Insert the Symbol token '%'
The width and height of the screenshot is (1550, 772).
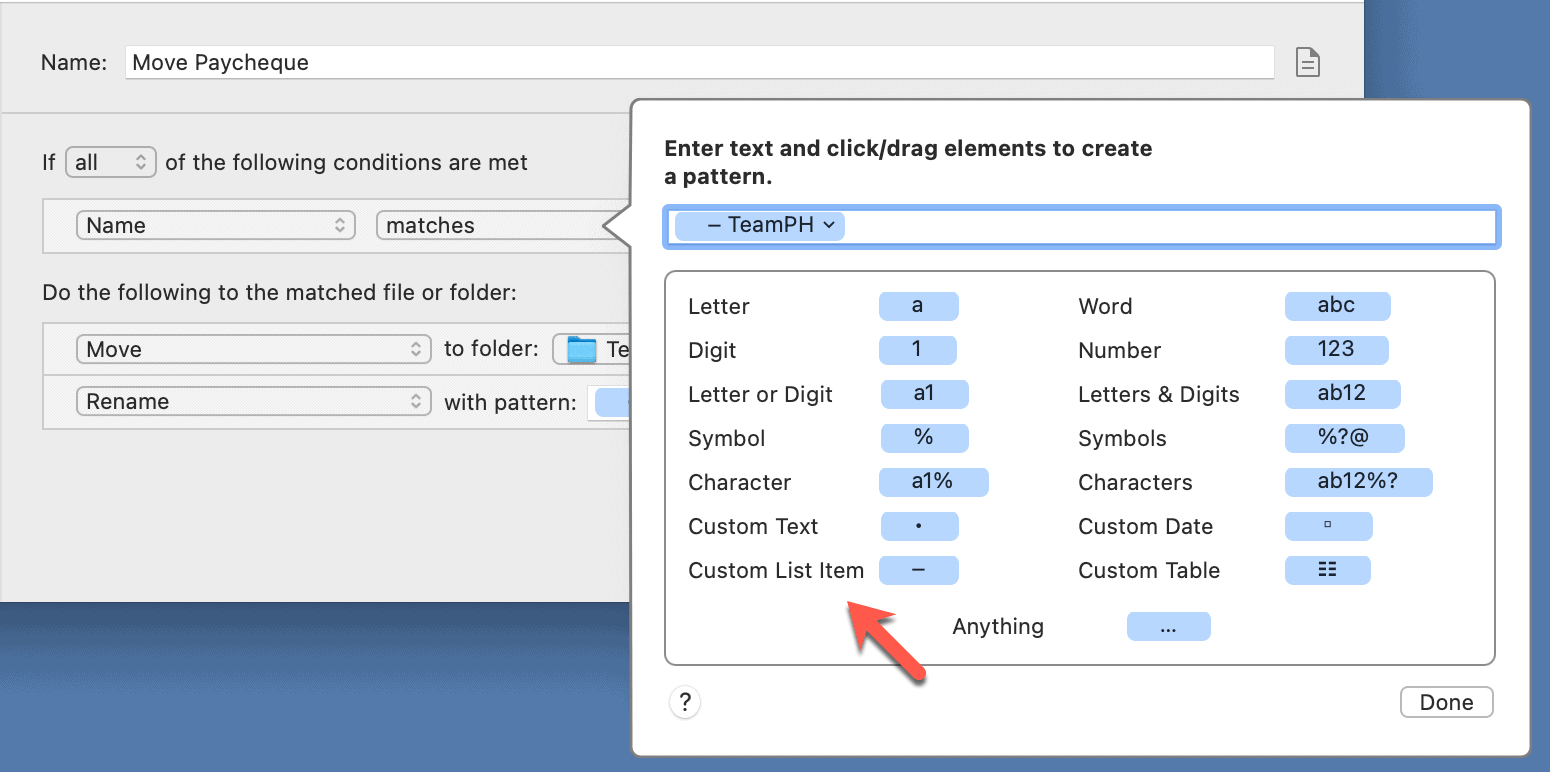pos(924,438)
